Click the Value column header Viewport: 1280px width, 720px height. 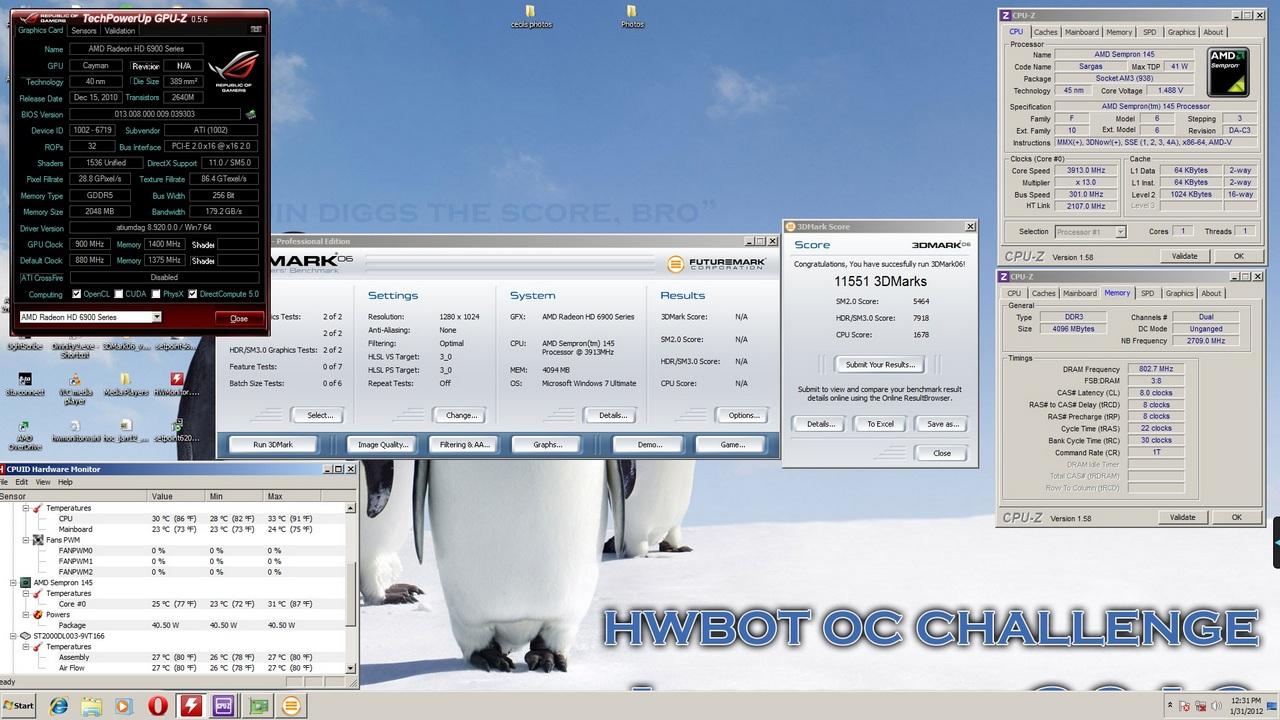click(x=177, y=496)
